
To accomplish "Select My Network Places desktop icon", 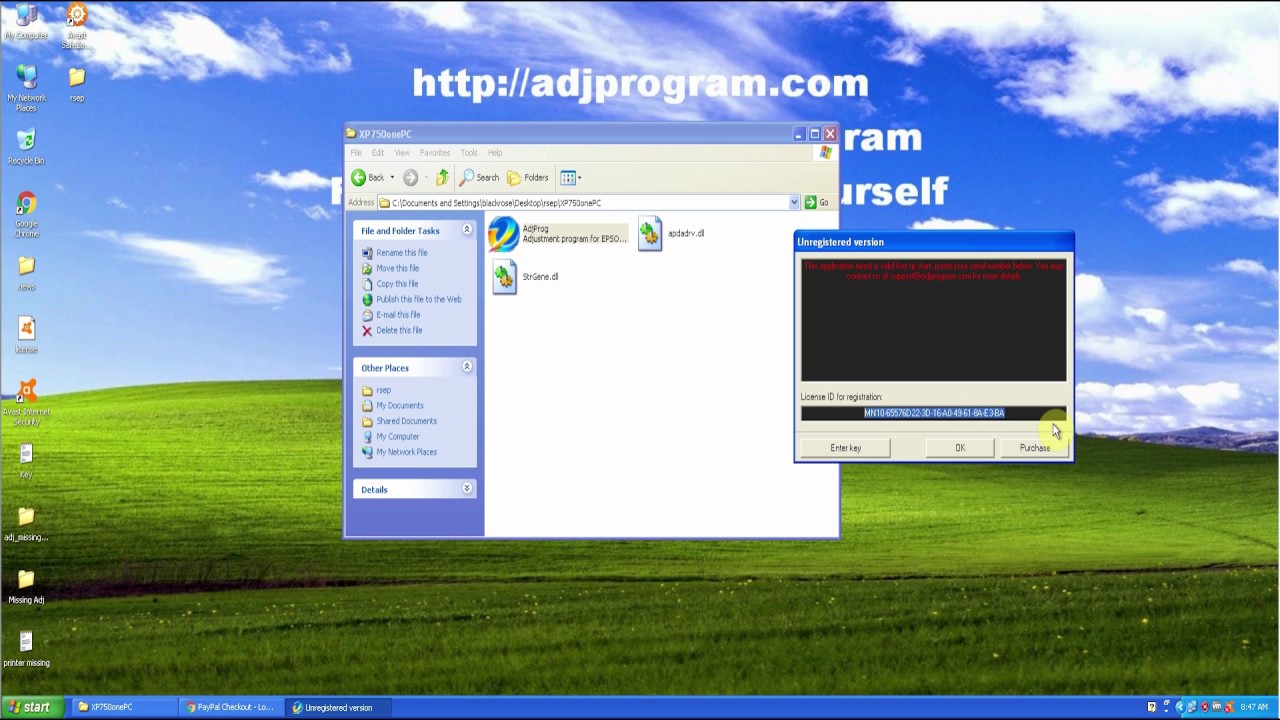I will click(x=26, y=88).
